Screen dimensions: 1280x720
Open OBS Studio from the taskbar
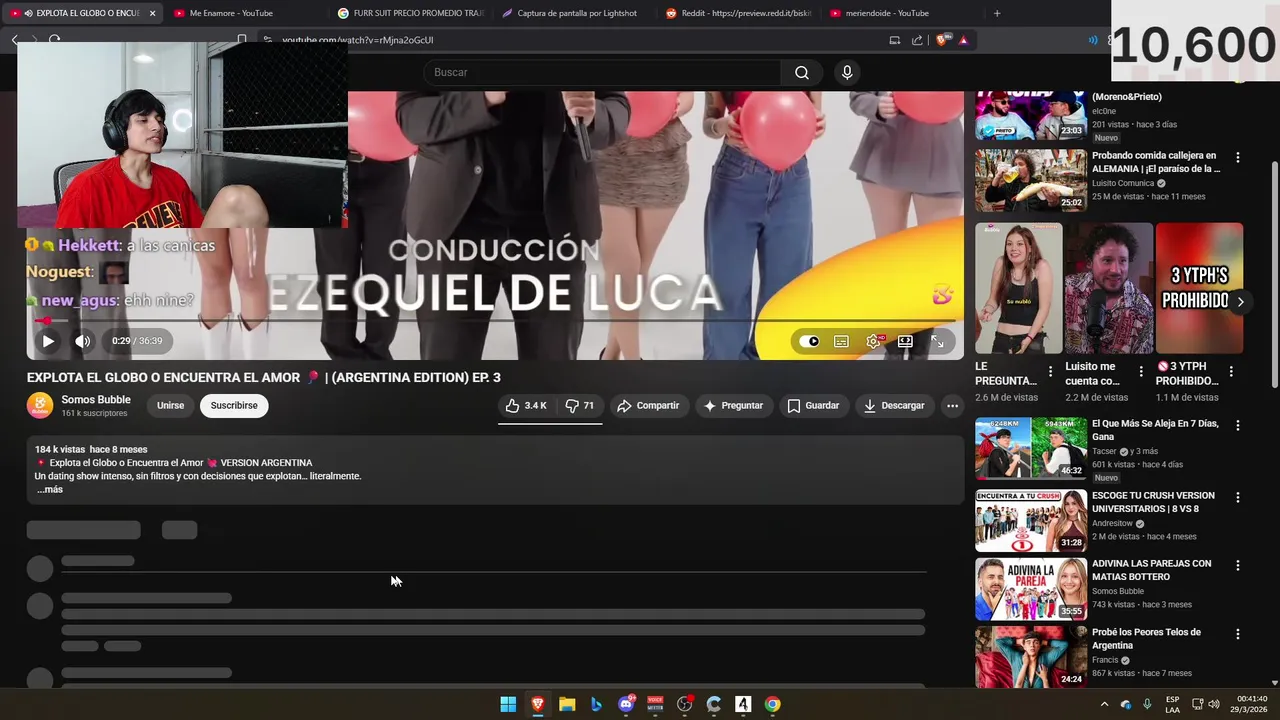pos(684,704)
